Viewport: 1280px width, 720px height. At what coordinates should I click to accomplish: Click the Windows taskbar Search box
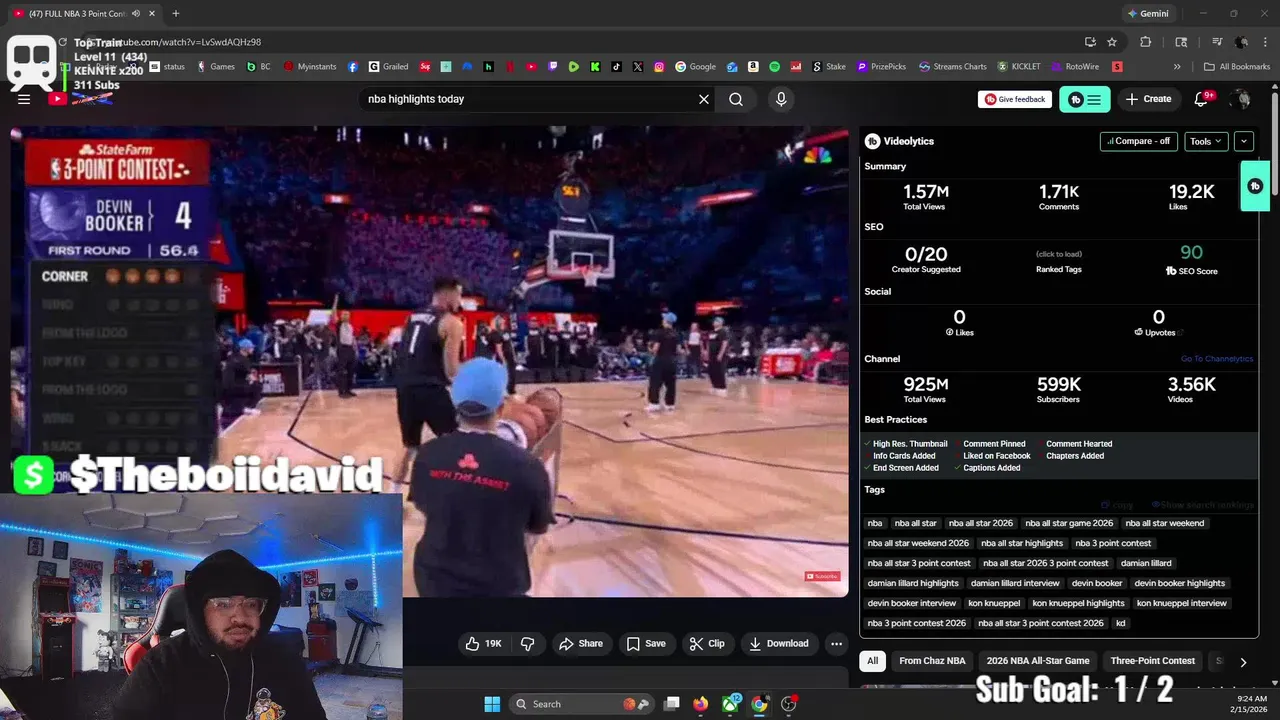pyautogui.click(x=580, y=704)
